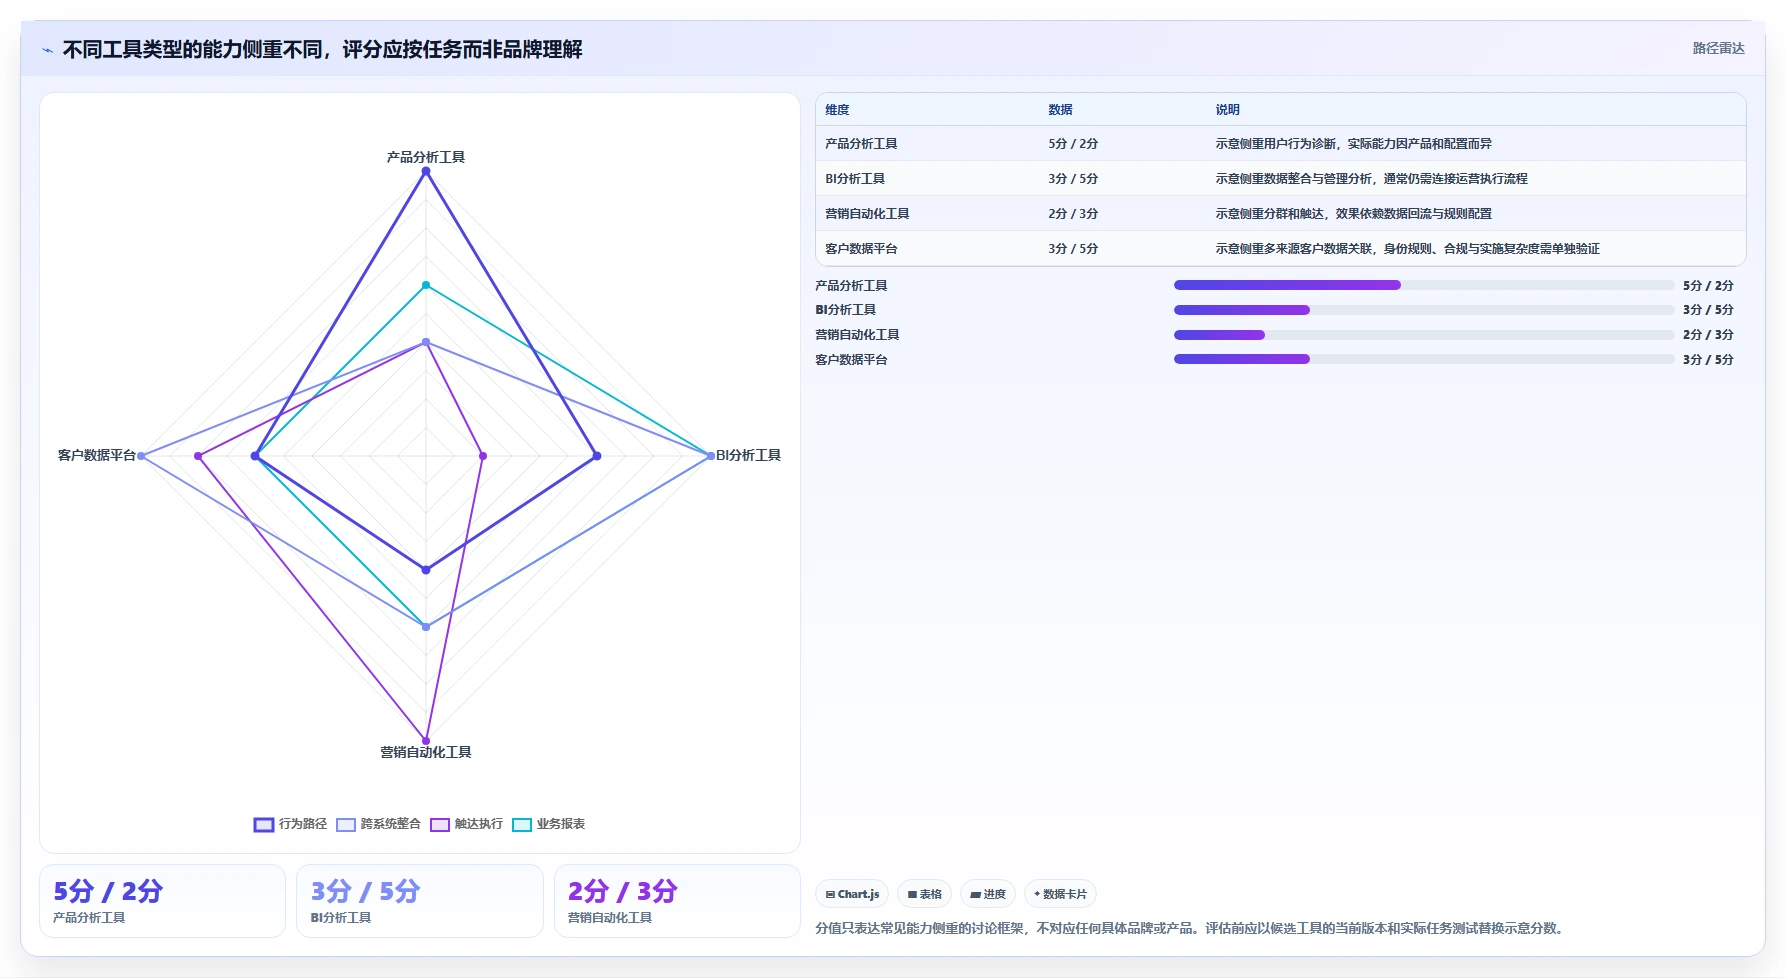
Task: Click the 表格 chip
Action: (924, 894)
